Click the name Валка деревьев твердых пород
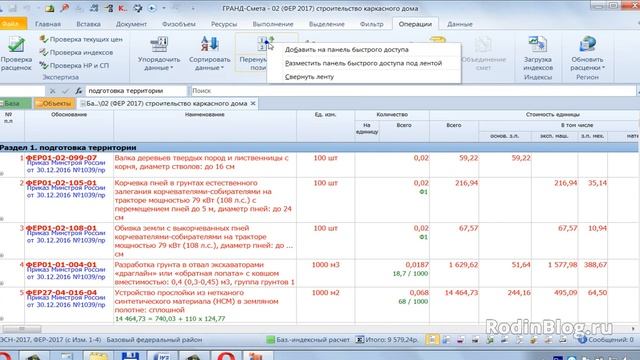 click(202, 162)
